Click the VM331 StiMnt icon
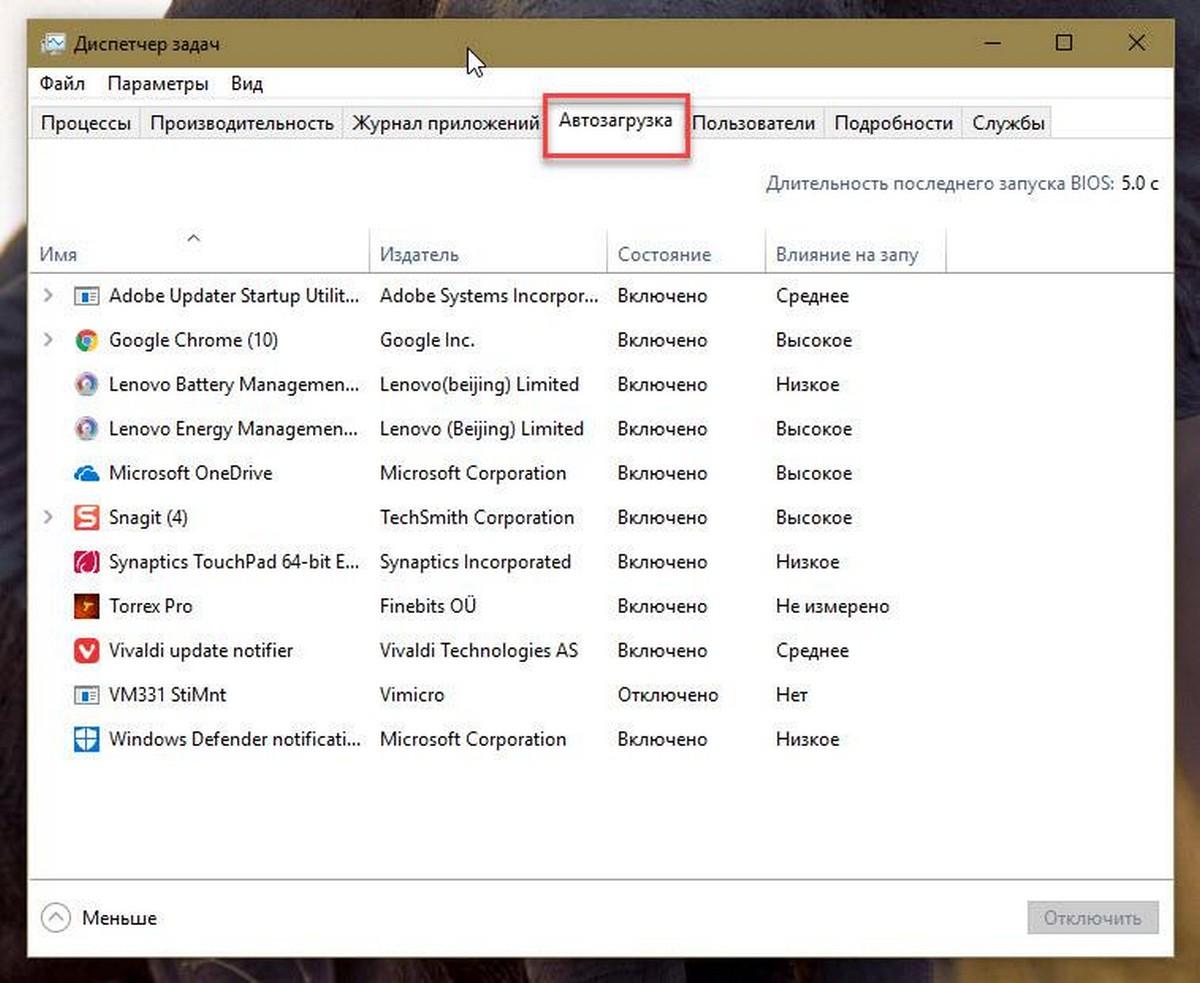The width and height of the screenshot is (1200, 983). click(87, 695)
